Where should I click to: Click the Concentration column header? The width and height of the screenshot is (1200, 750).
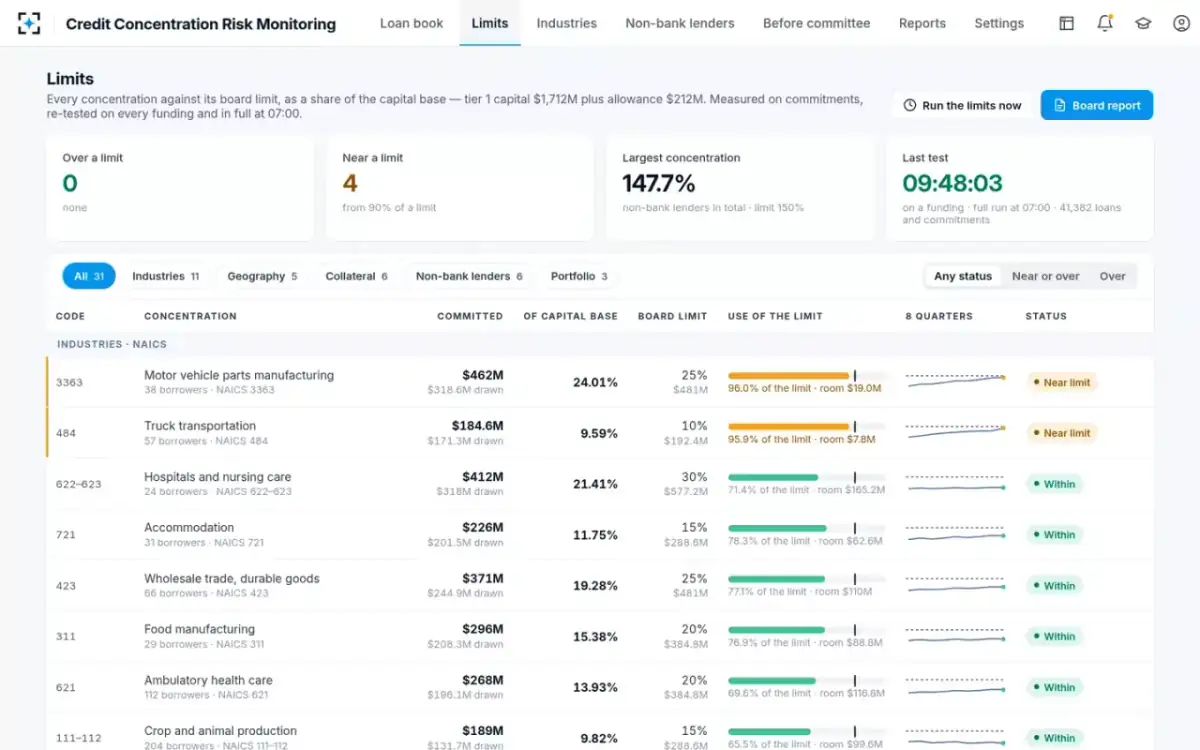(x=190, y=316)
